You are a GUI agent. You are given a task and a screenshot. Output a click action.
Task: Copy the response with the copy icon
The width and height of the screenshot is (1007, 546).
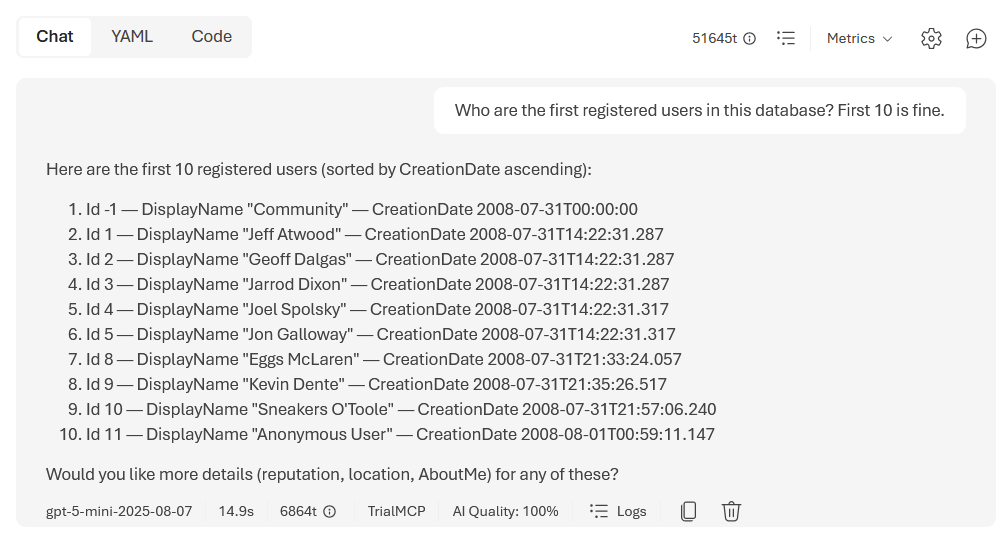[x=688, y=511]
